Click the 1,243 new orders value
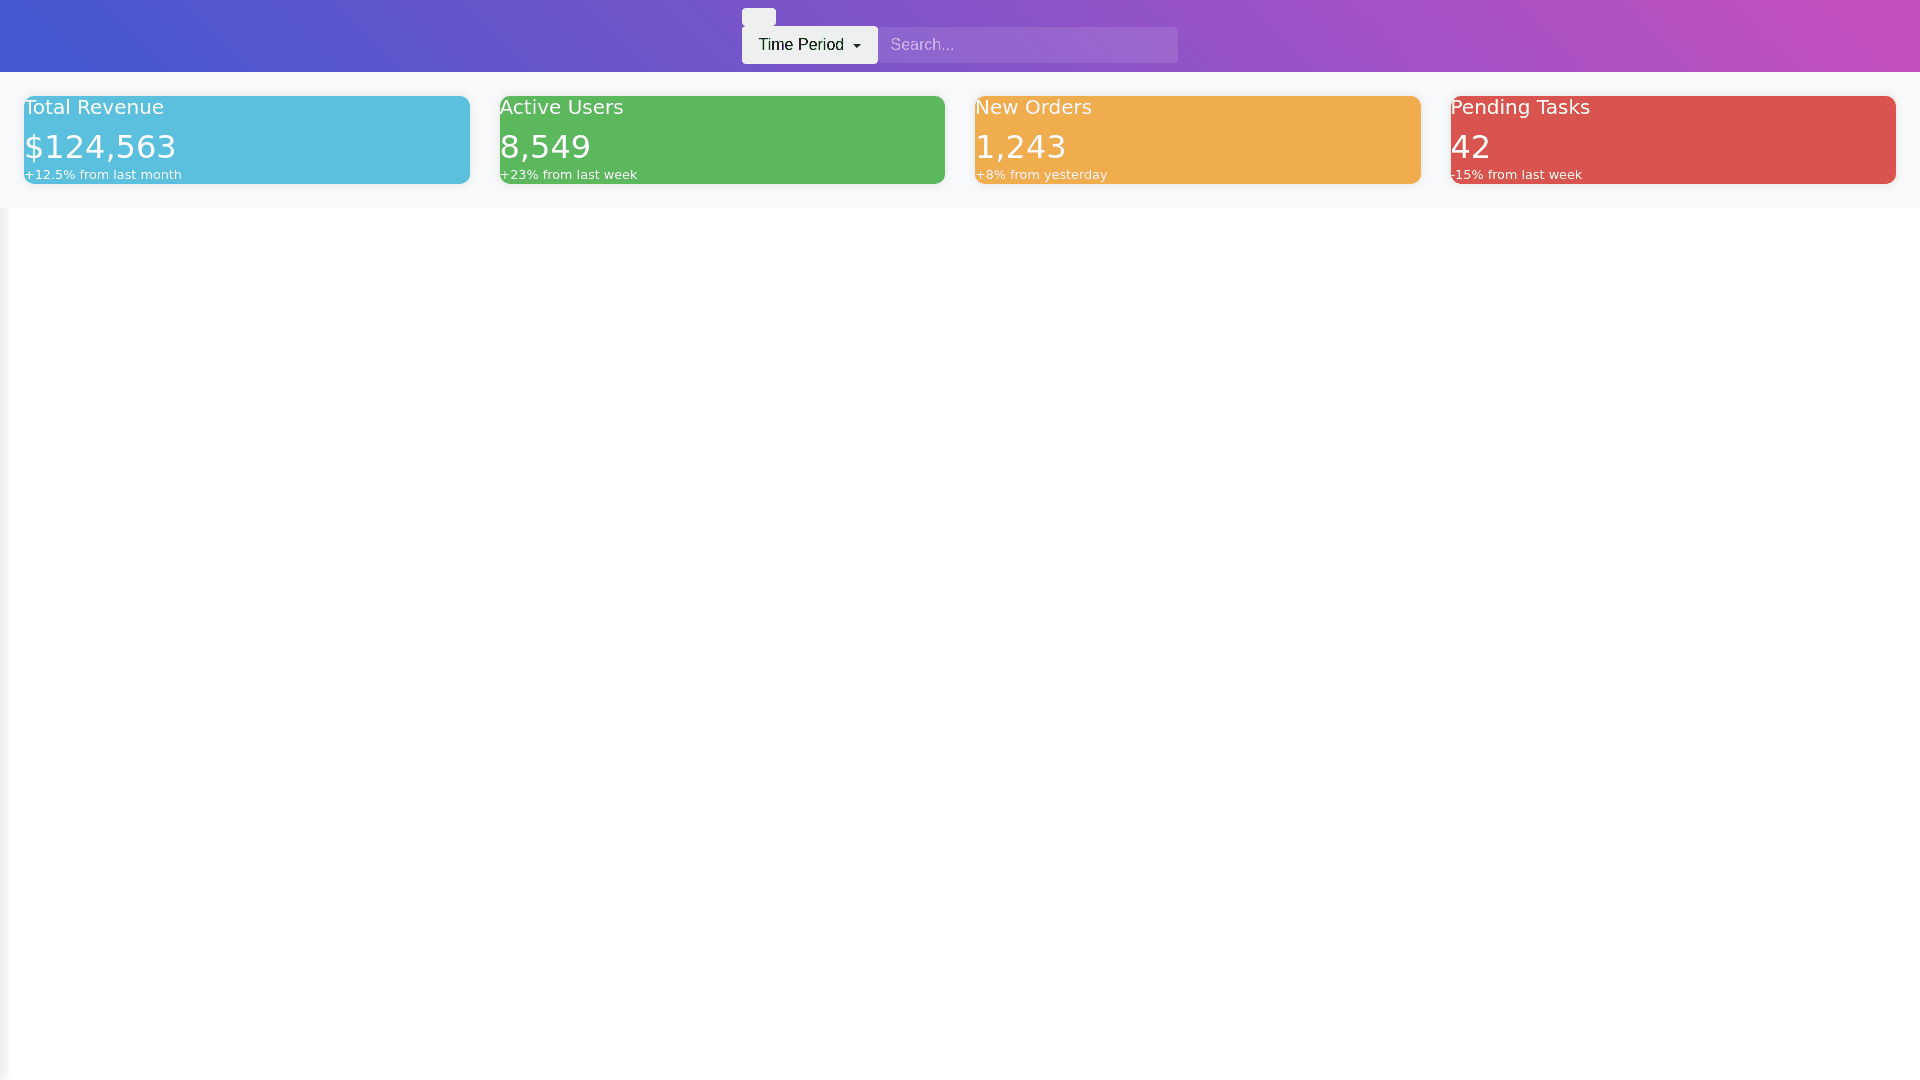This screenshot has width=1920, height=1080. point(1020,147)
